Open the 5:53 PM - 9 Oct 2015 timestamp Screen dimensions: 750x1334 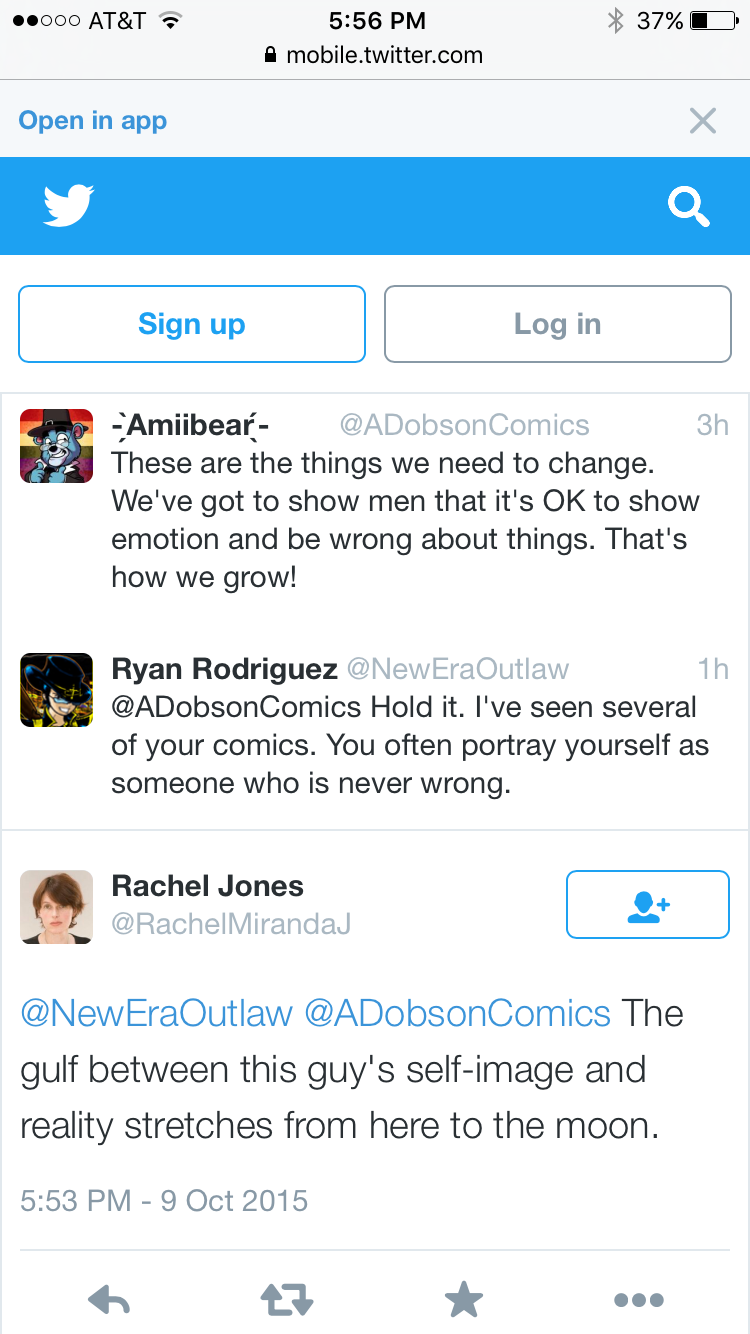[164, 1200]
